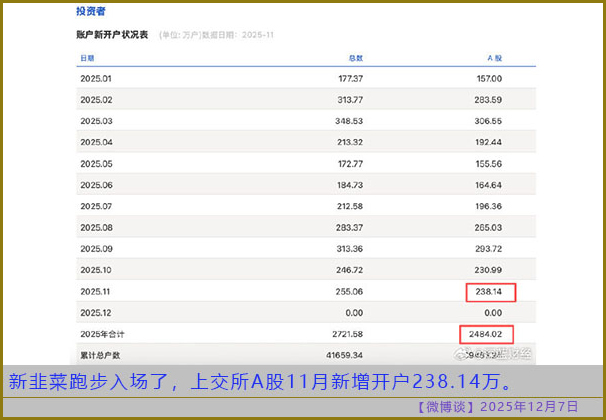Click the 账户新开户状况表 table title
The height and width of the screenshot is (420, 606).
tap(115, 35)
